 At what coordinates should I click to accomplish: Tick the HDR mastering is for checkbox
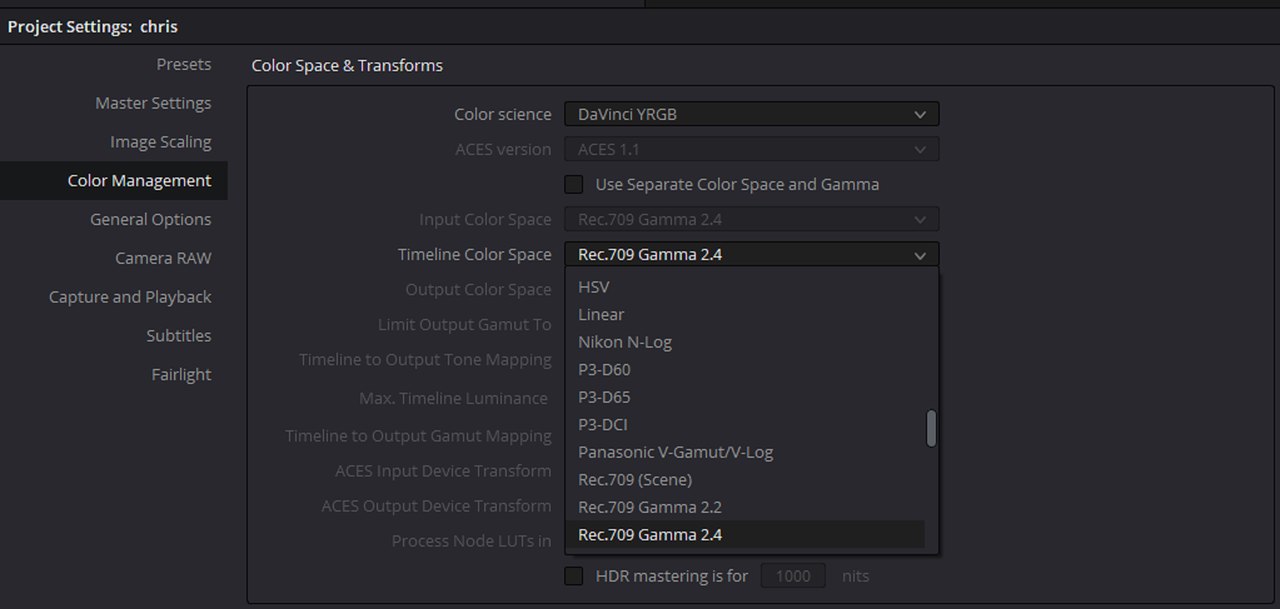[574, 576]
